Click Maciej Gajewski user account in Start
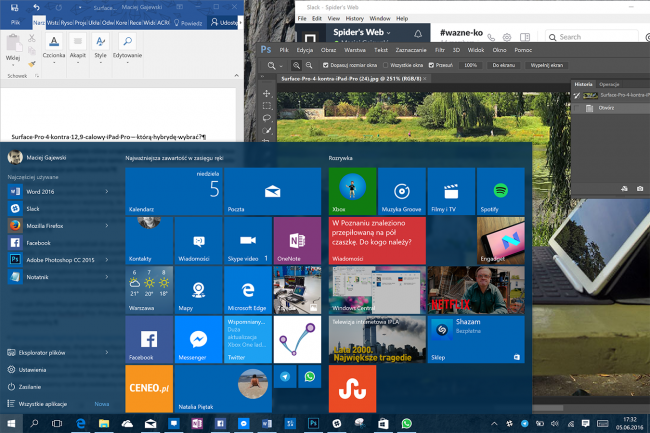Screen dimensions: 650x433 (37, 157)
